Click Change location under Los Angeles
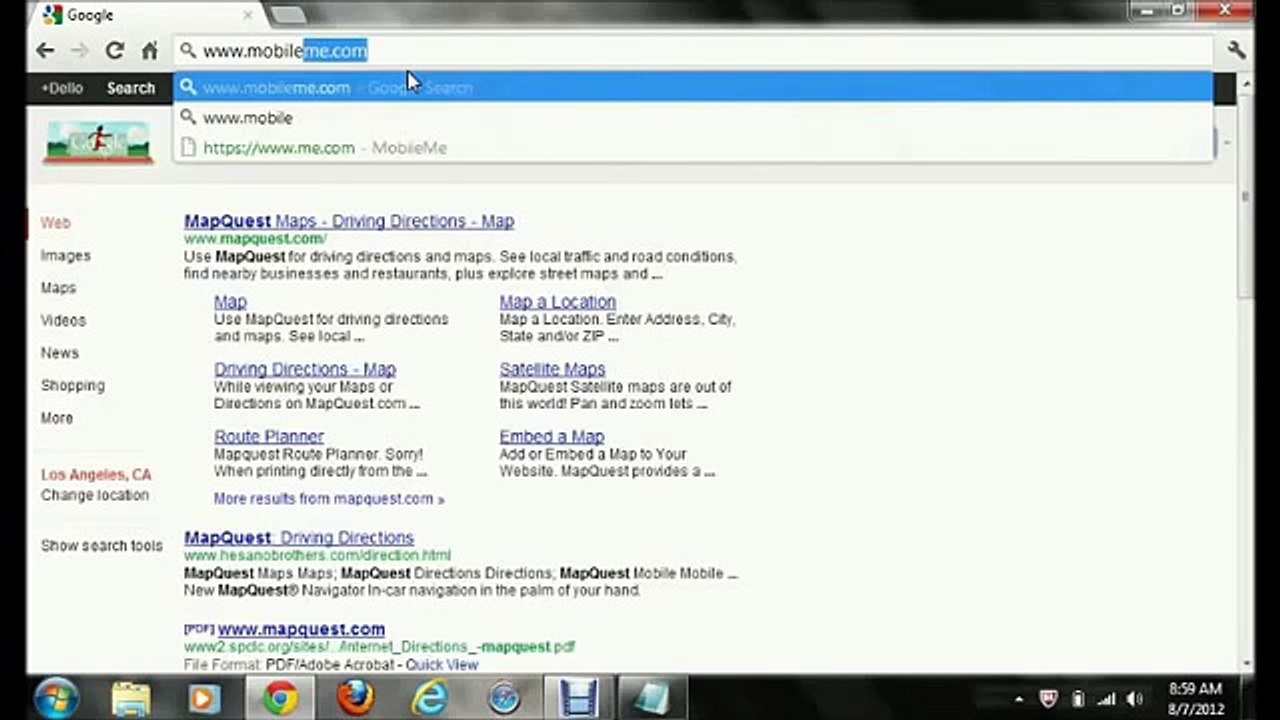Screen dimensions: 1280x720 [95, 495]
